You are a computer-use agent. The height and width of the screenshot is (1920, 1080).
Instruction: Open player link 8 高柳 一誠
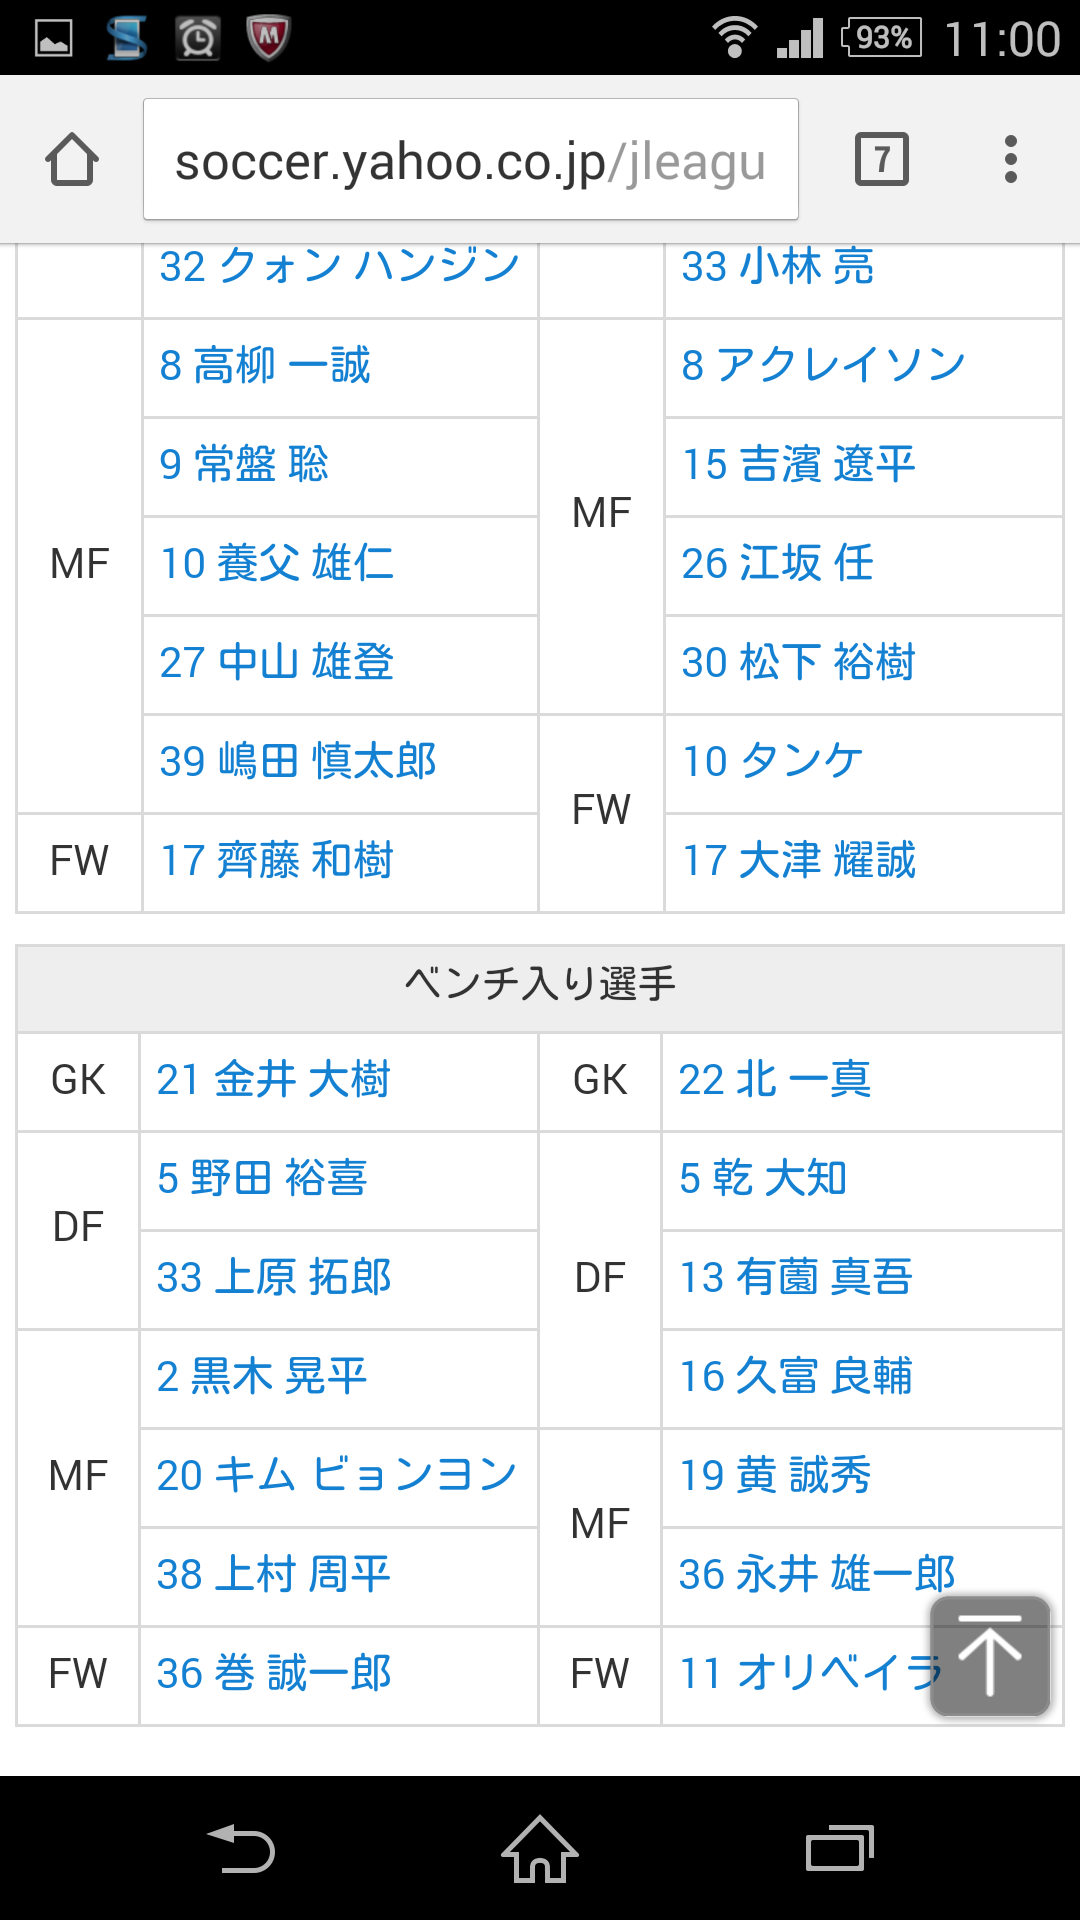(x=265, y=365)
